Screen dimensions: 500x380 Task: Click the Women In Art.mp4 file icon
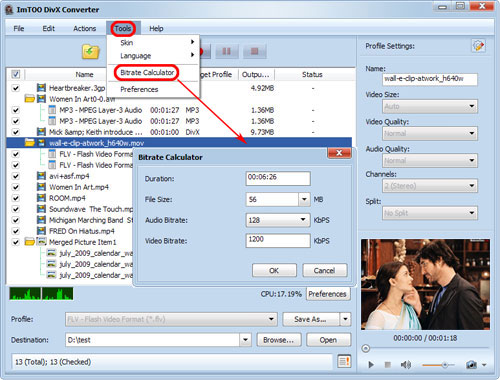[x=41, y=187]
